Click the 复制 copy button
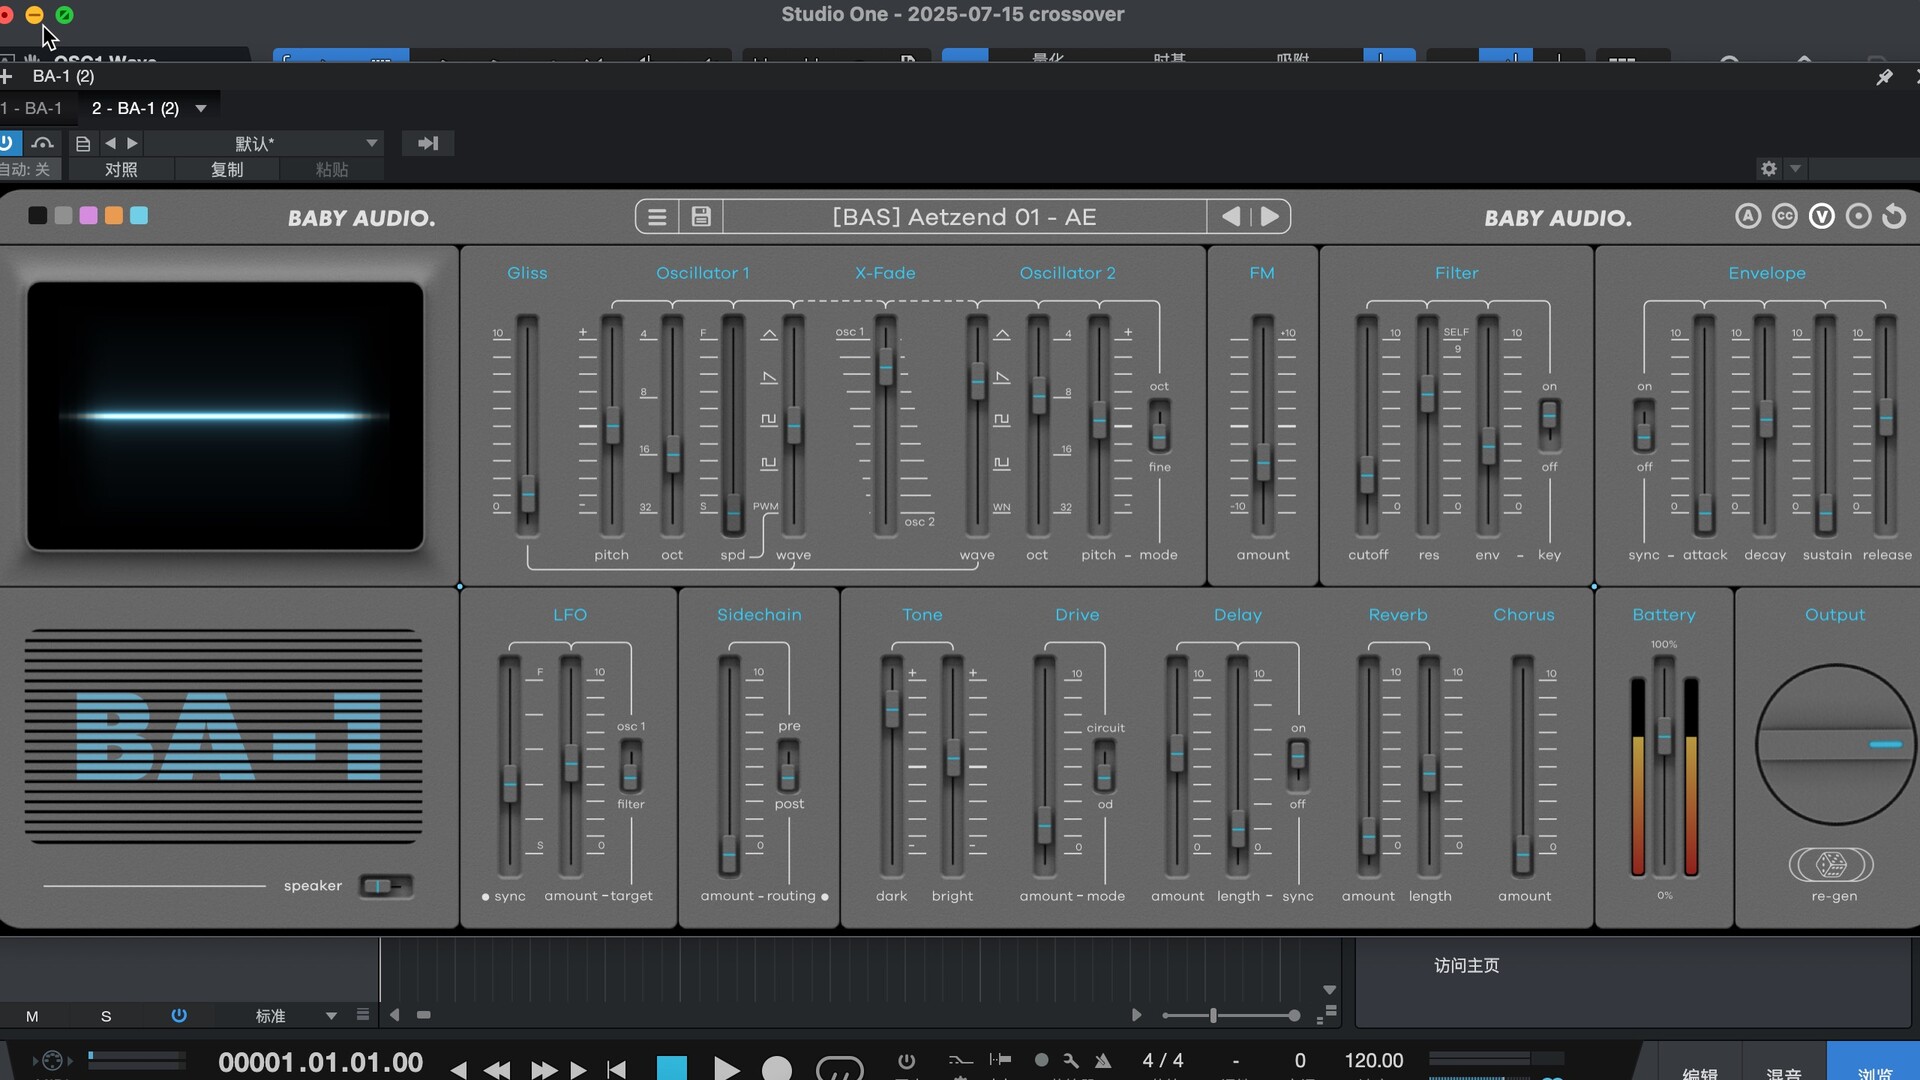This screenshot has width=1920, height=1080. 227,169
